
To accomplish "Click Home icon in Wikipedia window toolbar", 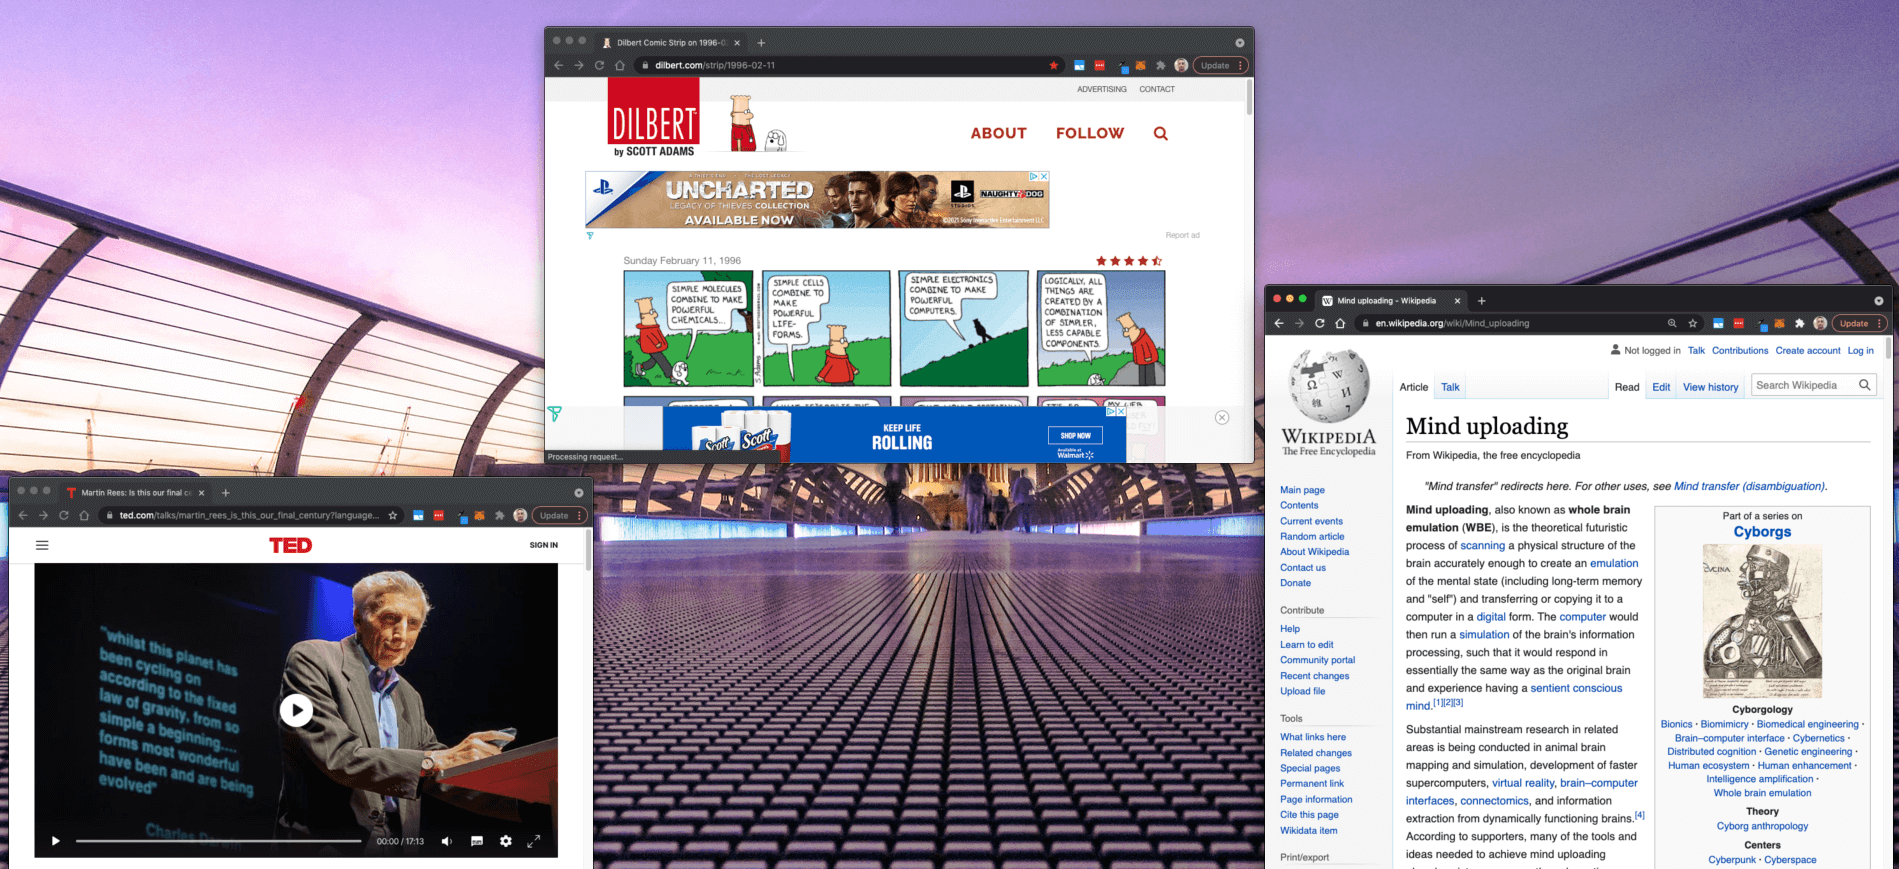I will click(x=1340, y=323).
